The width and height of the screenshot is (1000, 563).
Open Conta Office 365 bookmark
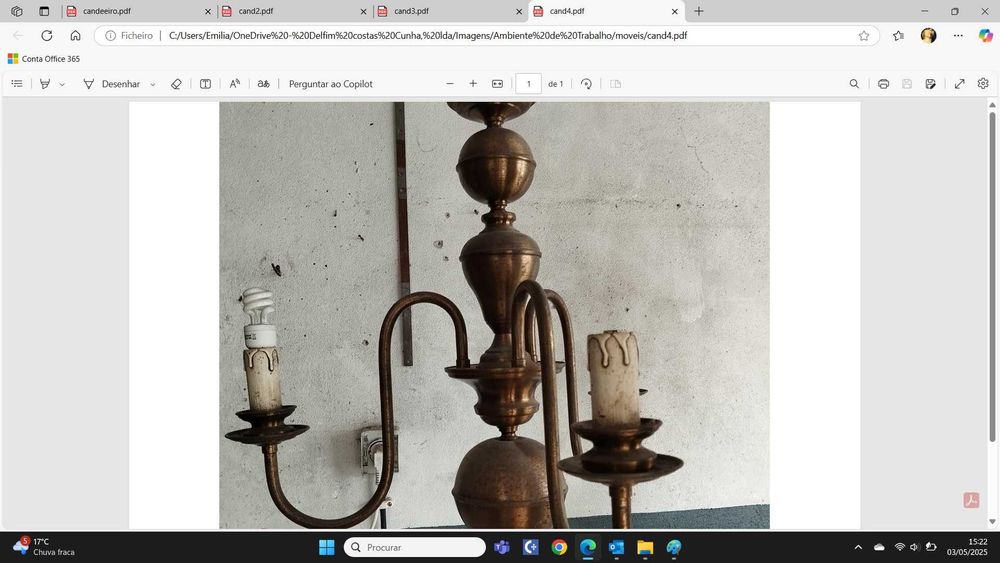(43, 59)
